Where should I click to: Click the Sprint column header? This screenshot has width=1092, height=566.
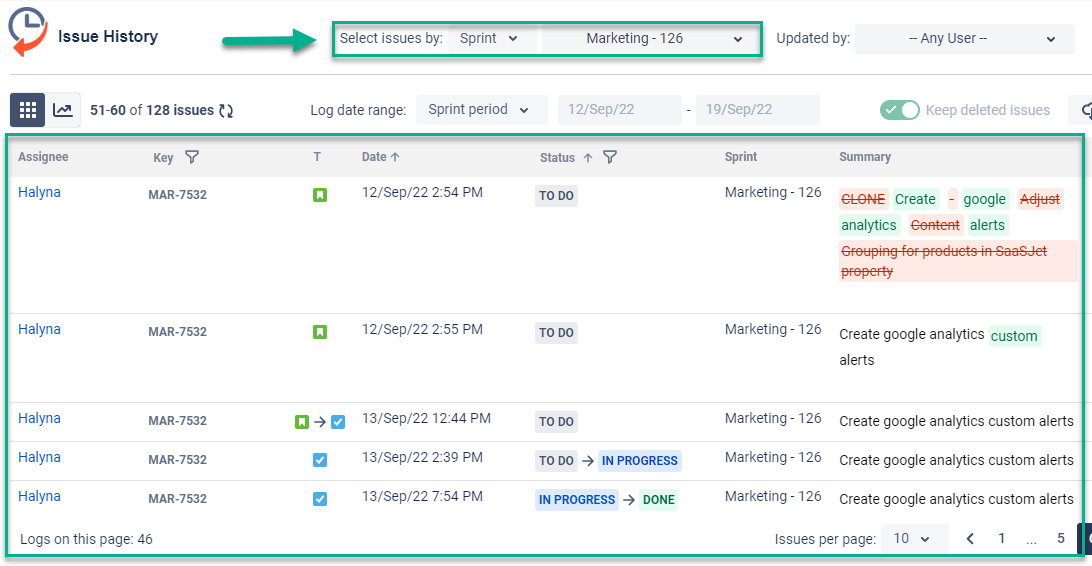pyautogui.click(x=740, y=157)
